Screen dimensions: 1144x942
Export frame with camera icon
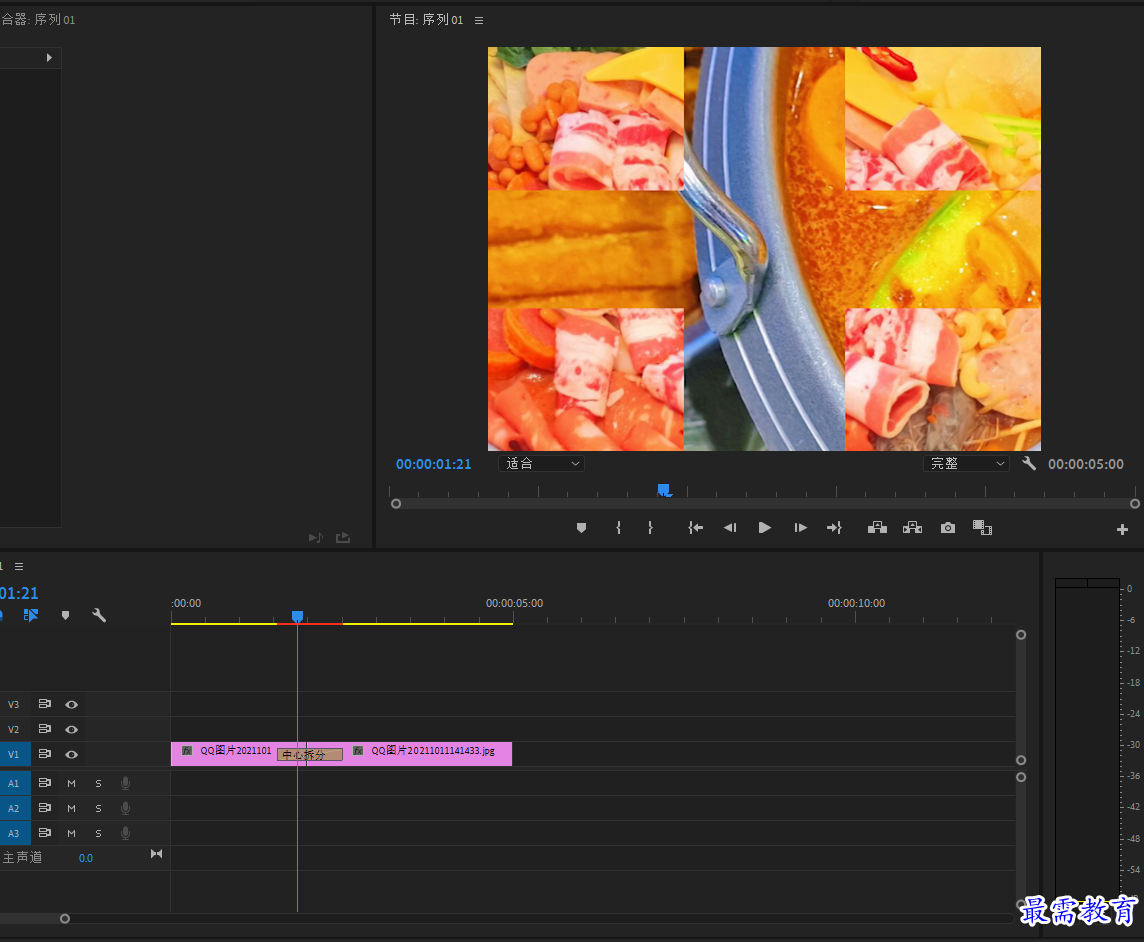[x=948, y=528]
